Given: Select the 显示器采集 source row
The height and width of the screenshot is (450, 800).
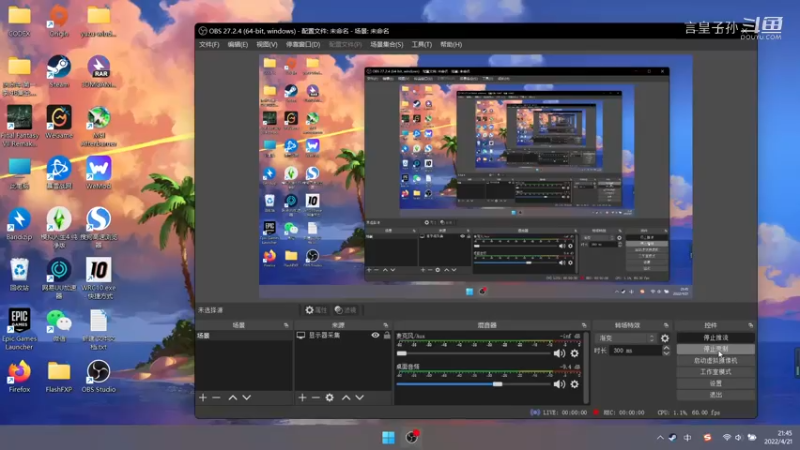Looking at the screenshot, I should [343, 335].
